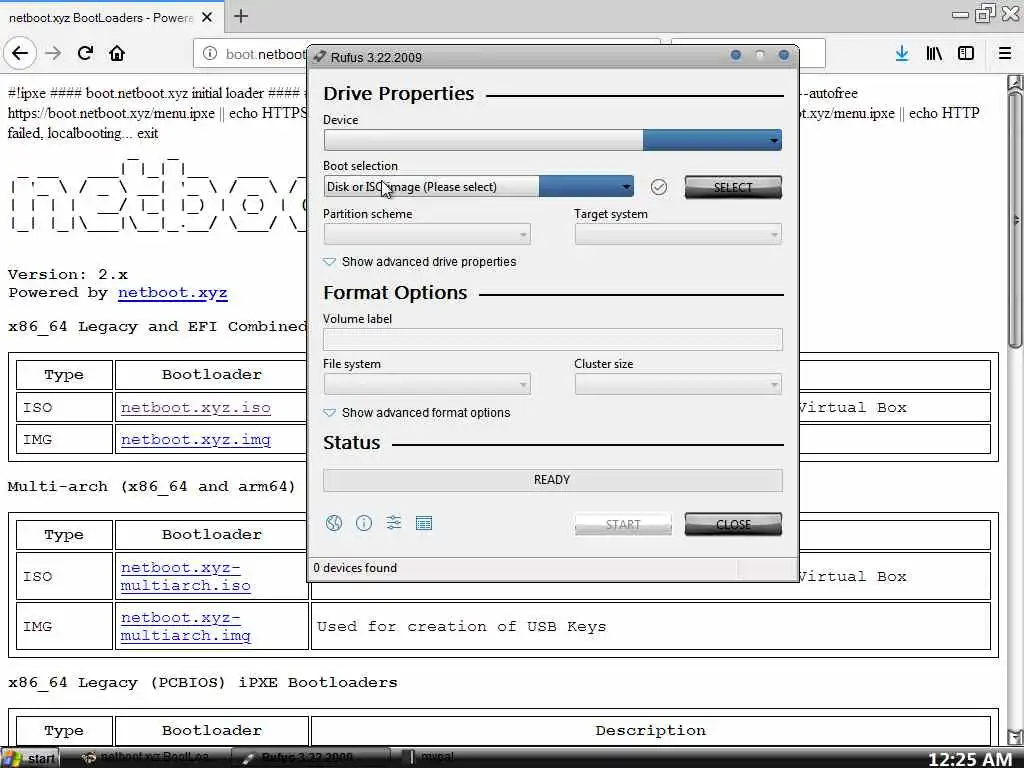Click the 'Version: 2.x' text
Screen dimensions: 1024x768
[x=68, y=274]
